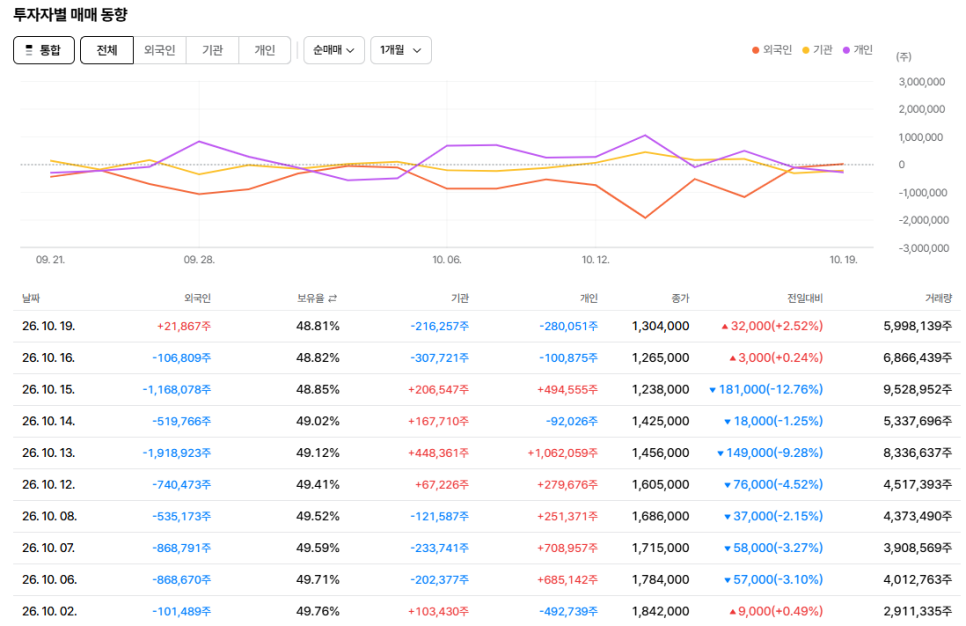Click the 10. 12. date marker on chart

pos(596,260)
